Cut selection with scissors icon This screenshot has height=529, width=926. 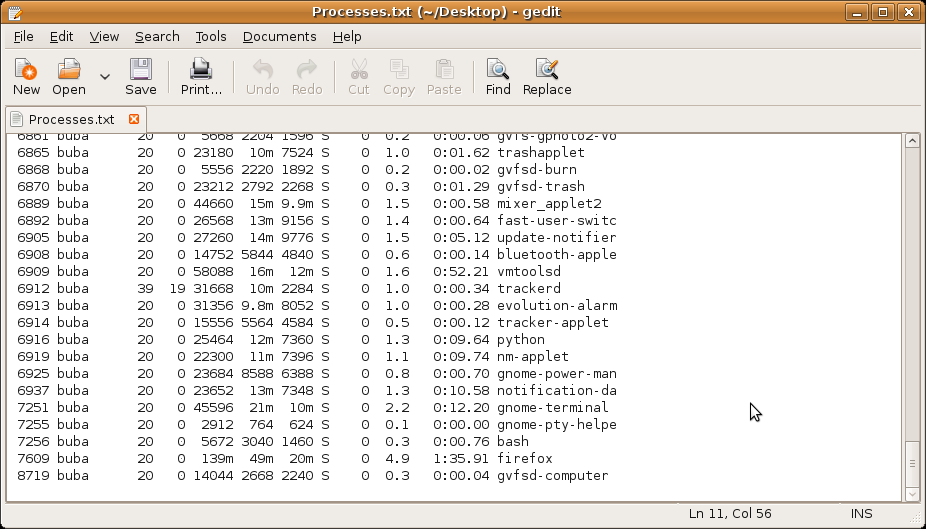(x=358, y=77)
